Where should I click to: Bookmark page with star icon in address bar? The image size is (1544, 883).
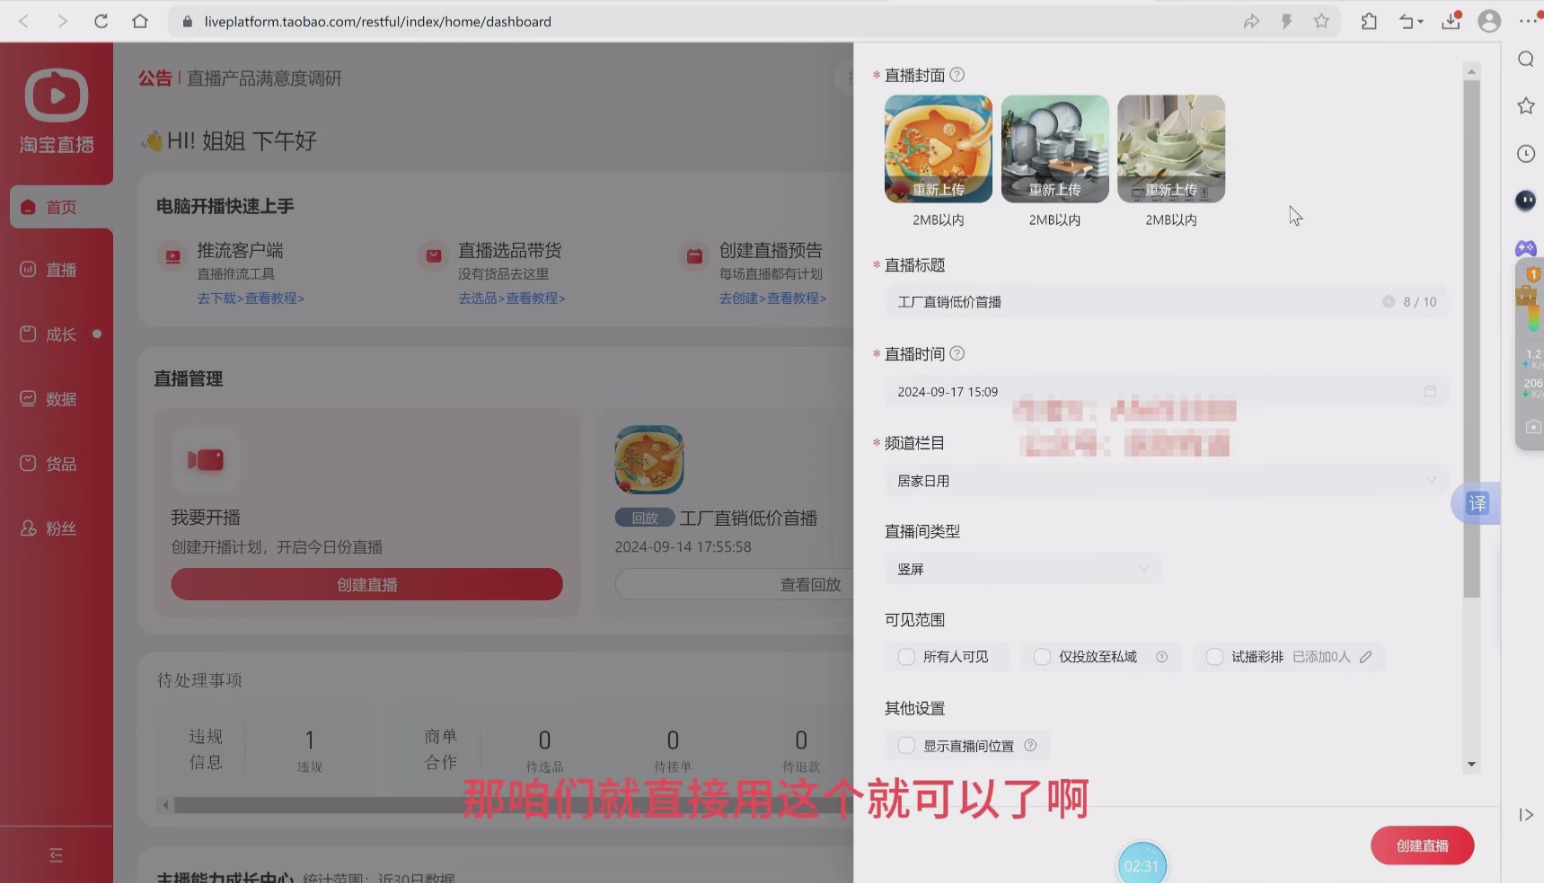(1322, 21)
